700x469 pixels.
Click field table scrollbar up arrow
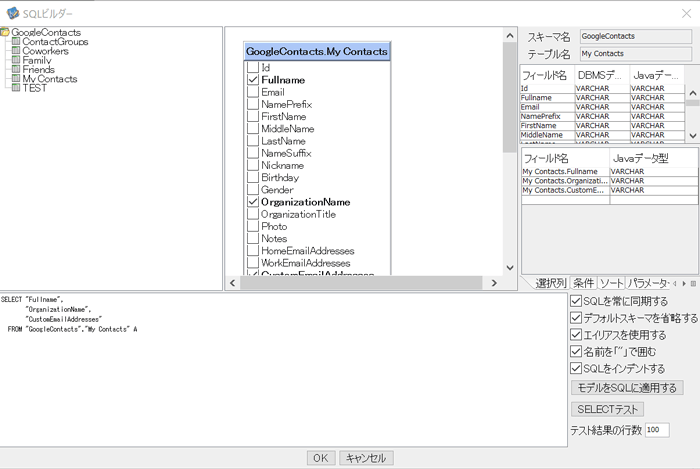click(x=692, y=93)
